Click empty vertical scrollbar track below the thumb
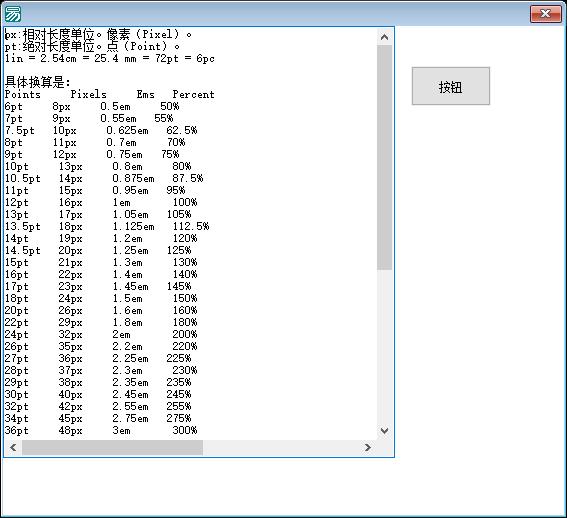567x518 pixels. click(384, 346)
